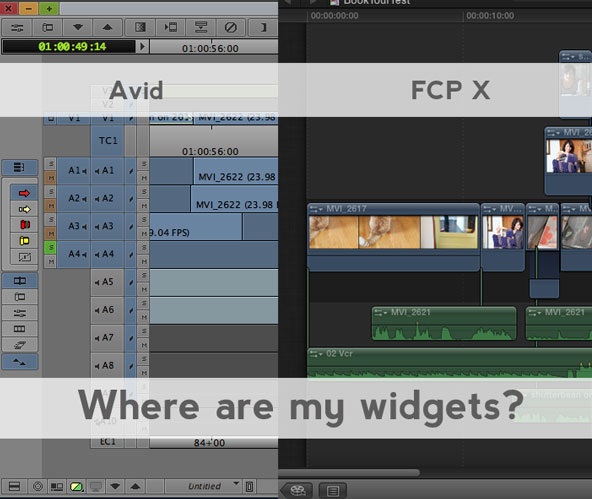Select the record A1 track selector
Viewport: 592px width, 499px height.
(x=108, y=171)
